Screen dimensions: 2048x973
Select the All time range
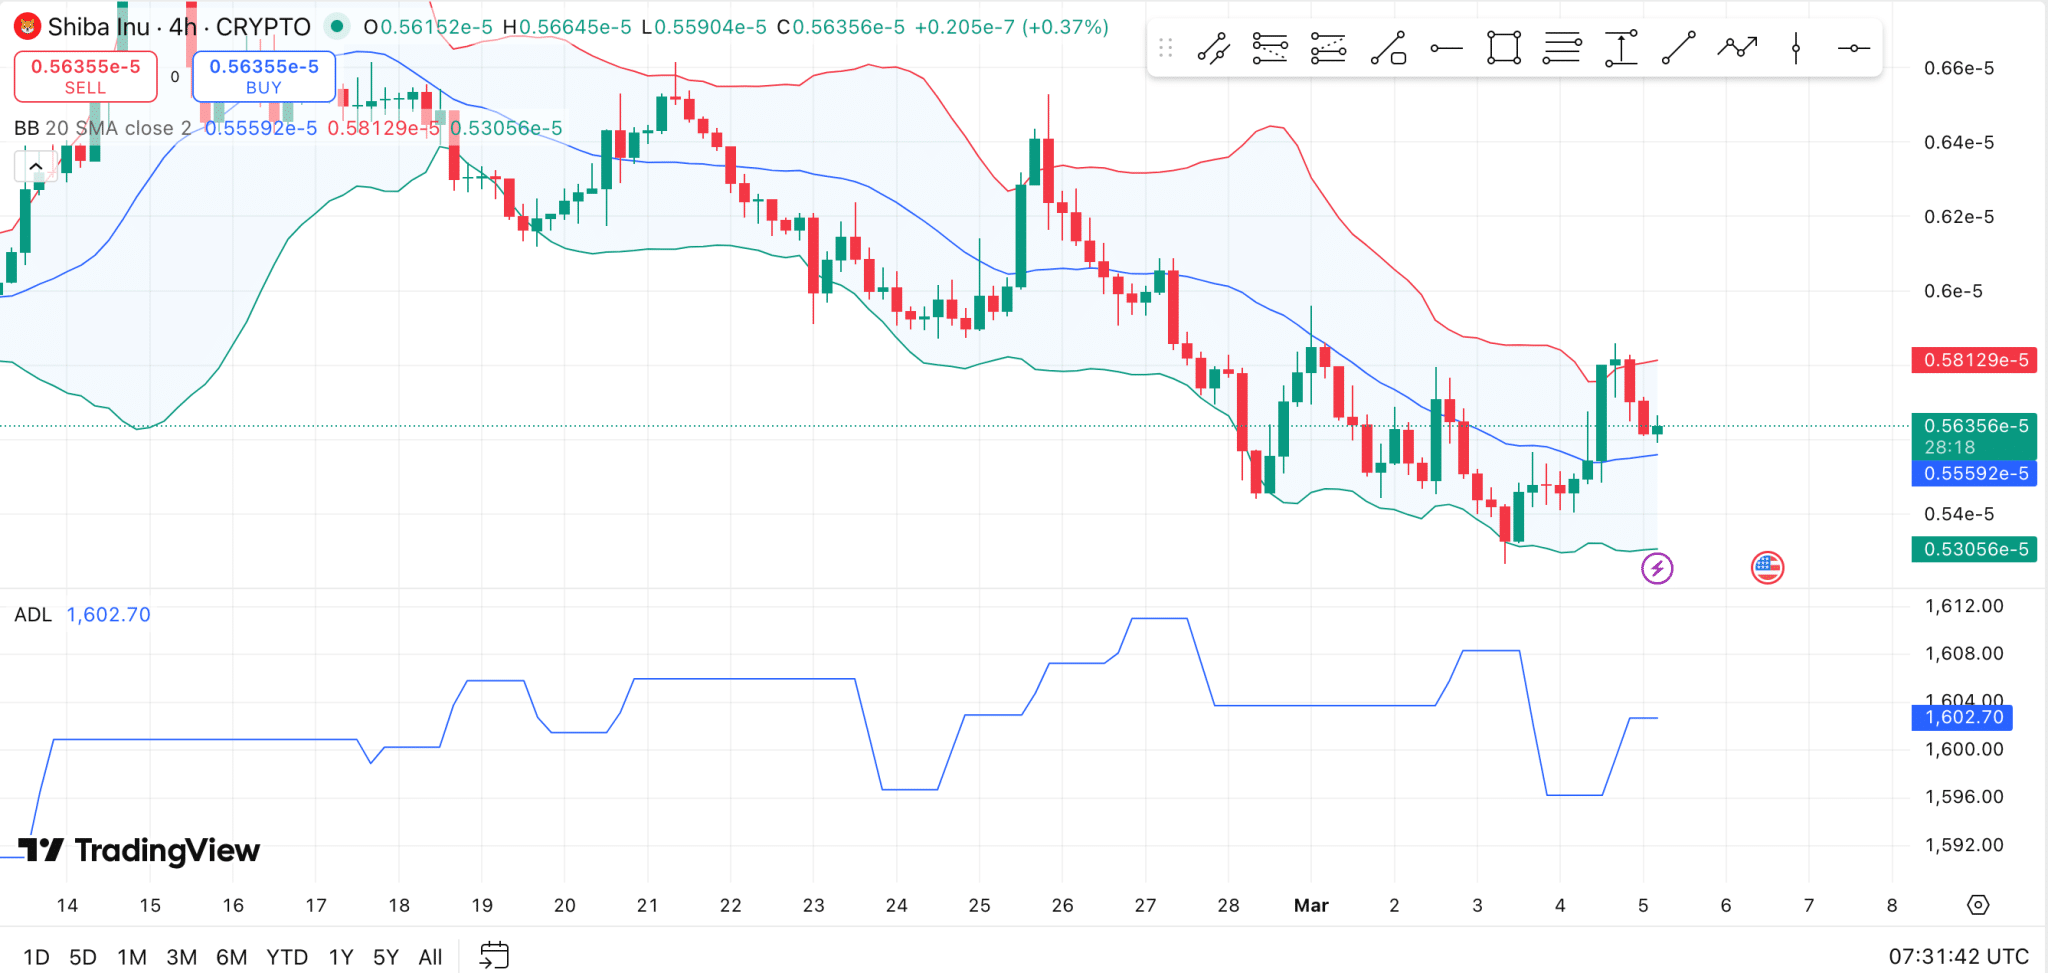[x=430, y=957]
